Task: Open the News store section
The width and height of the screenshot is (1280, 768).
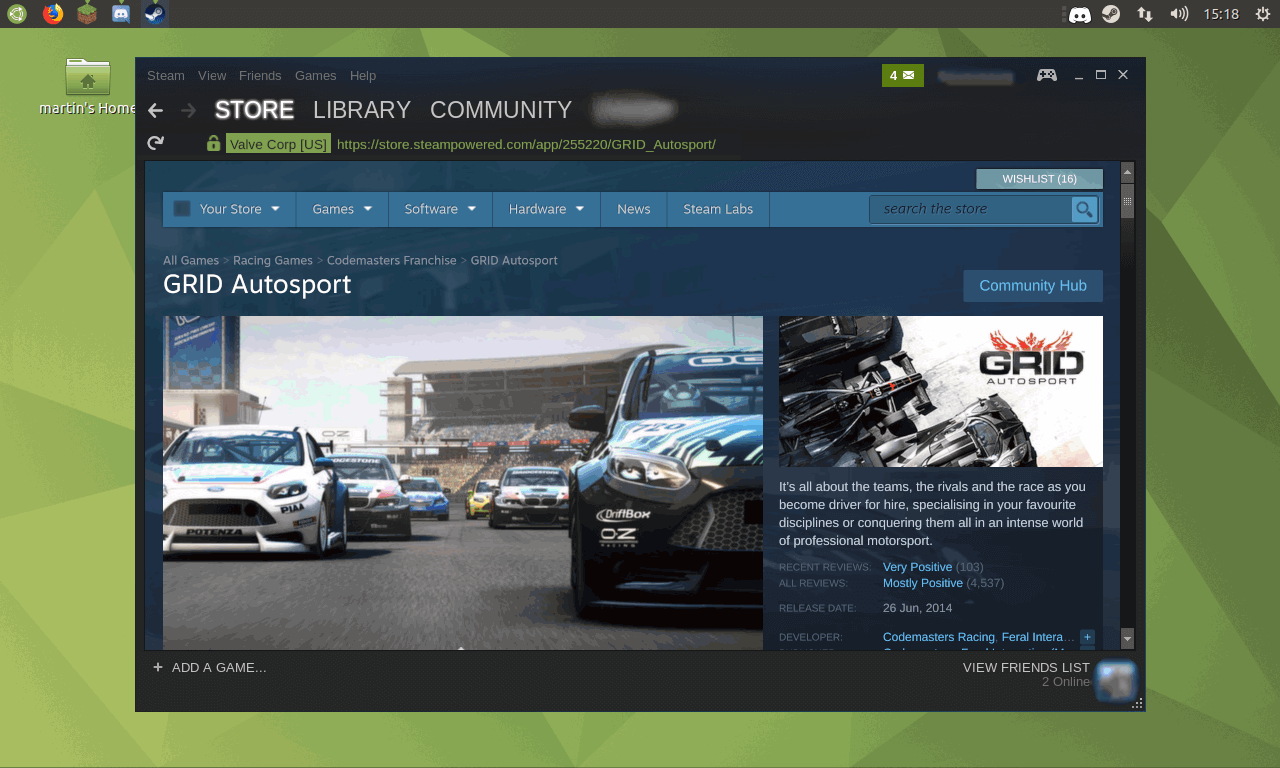Action: click(x=634, y=209)
